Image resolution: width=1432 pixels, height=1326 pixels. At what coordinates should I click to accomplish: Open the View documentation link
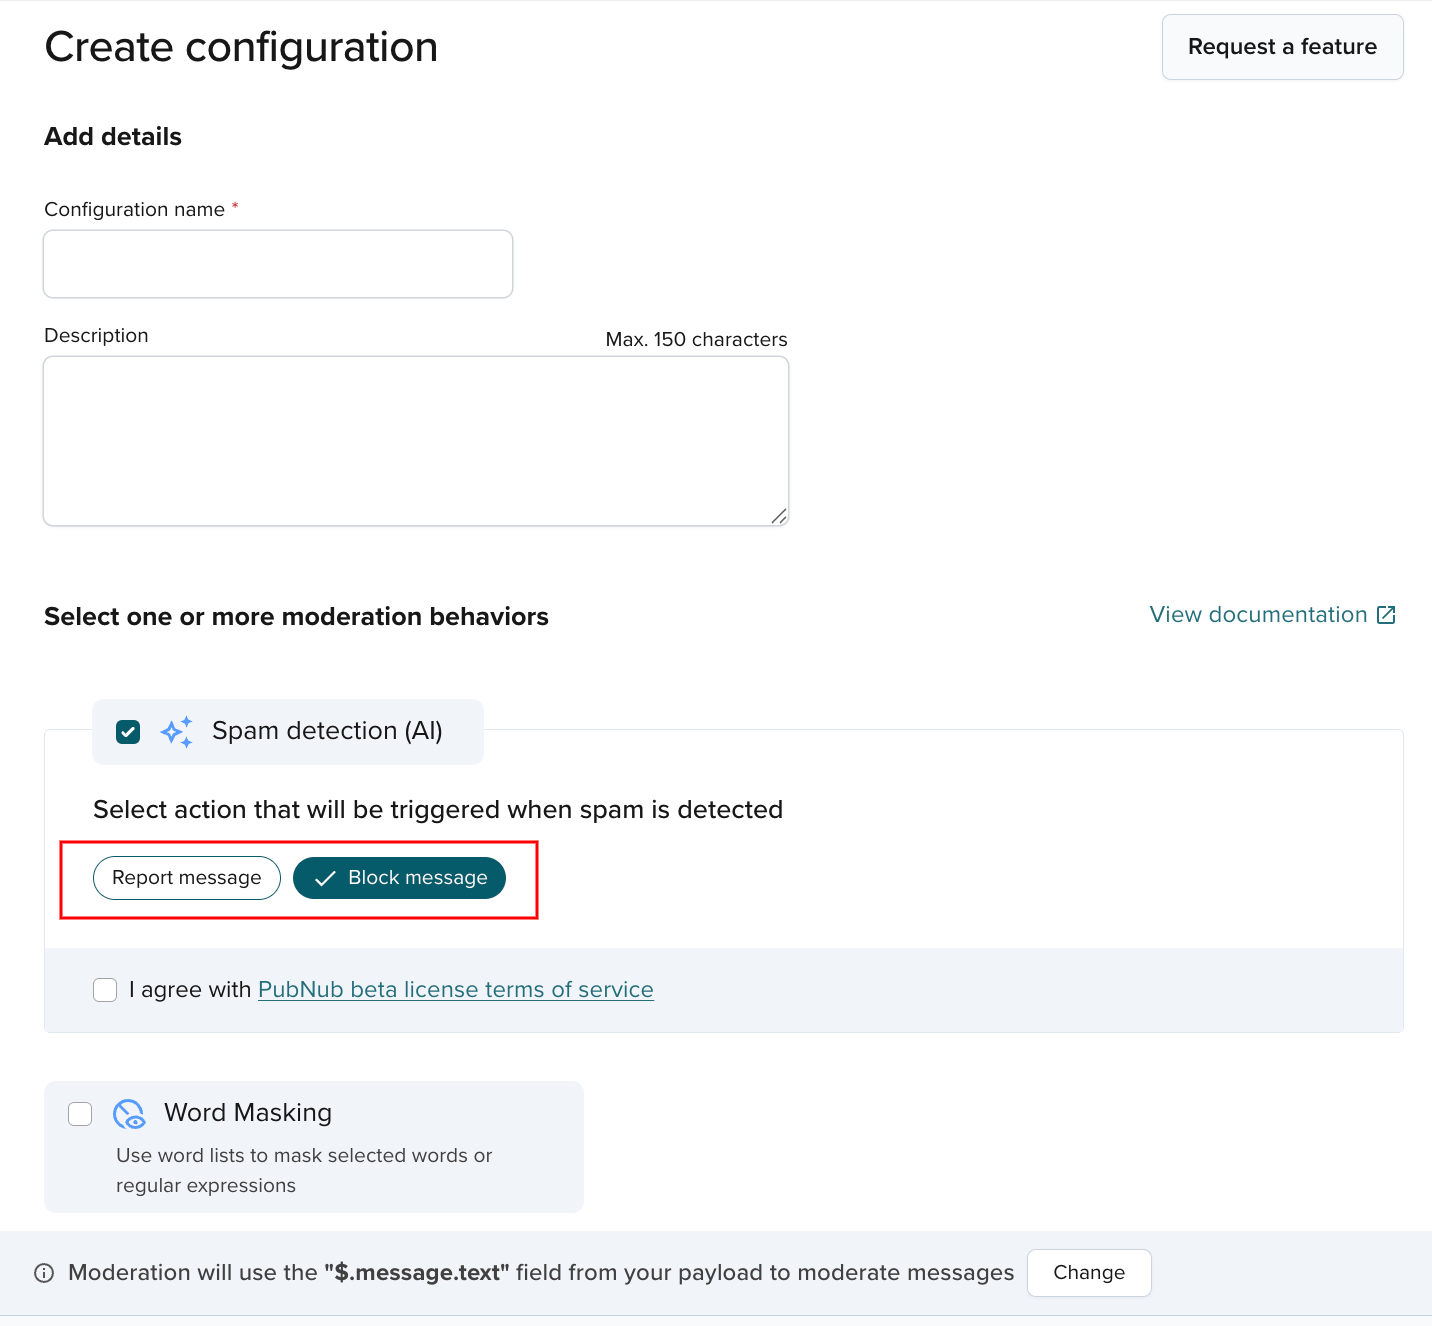coord(1257,614)
